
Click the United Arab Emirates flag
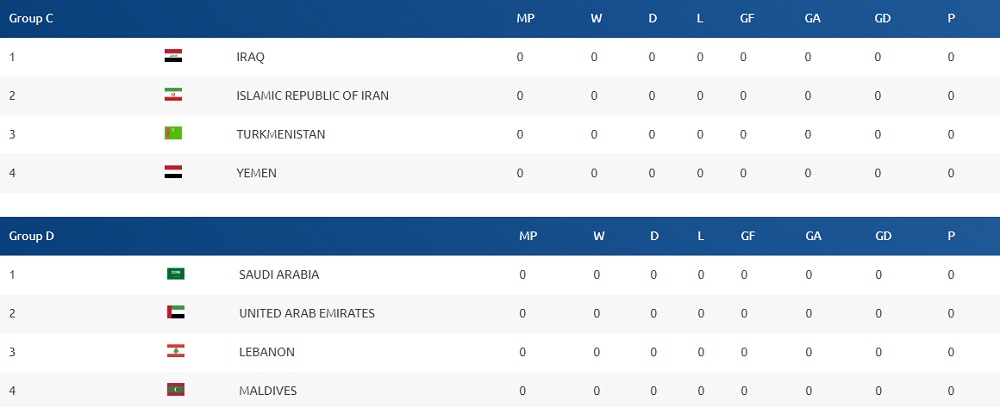coord(175,313)
